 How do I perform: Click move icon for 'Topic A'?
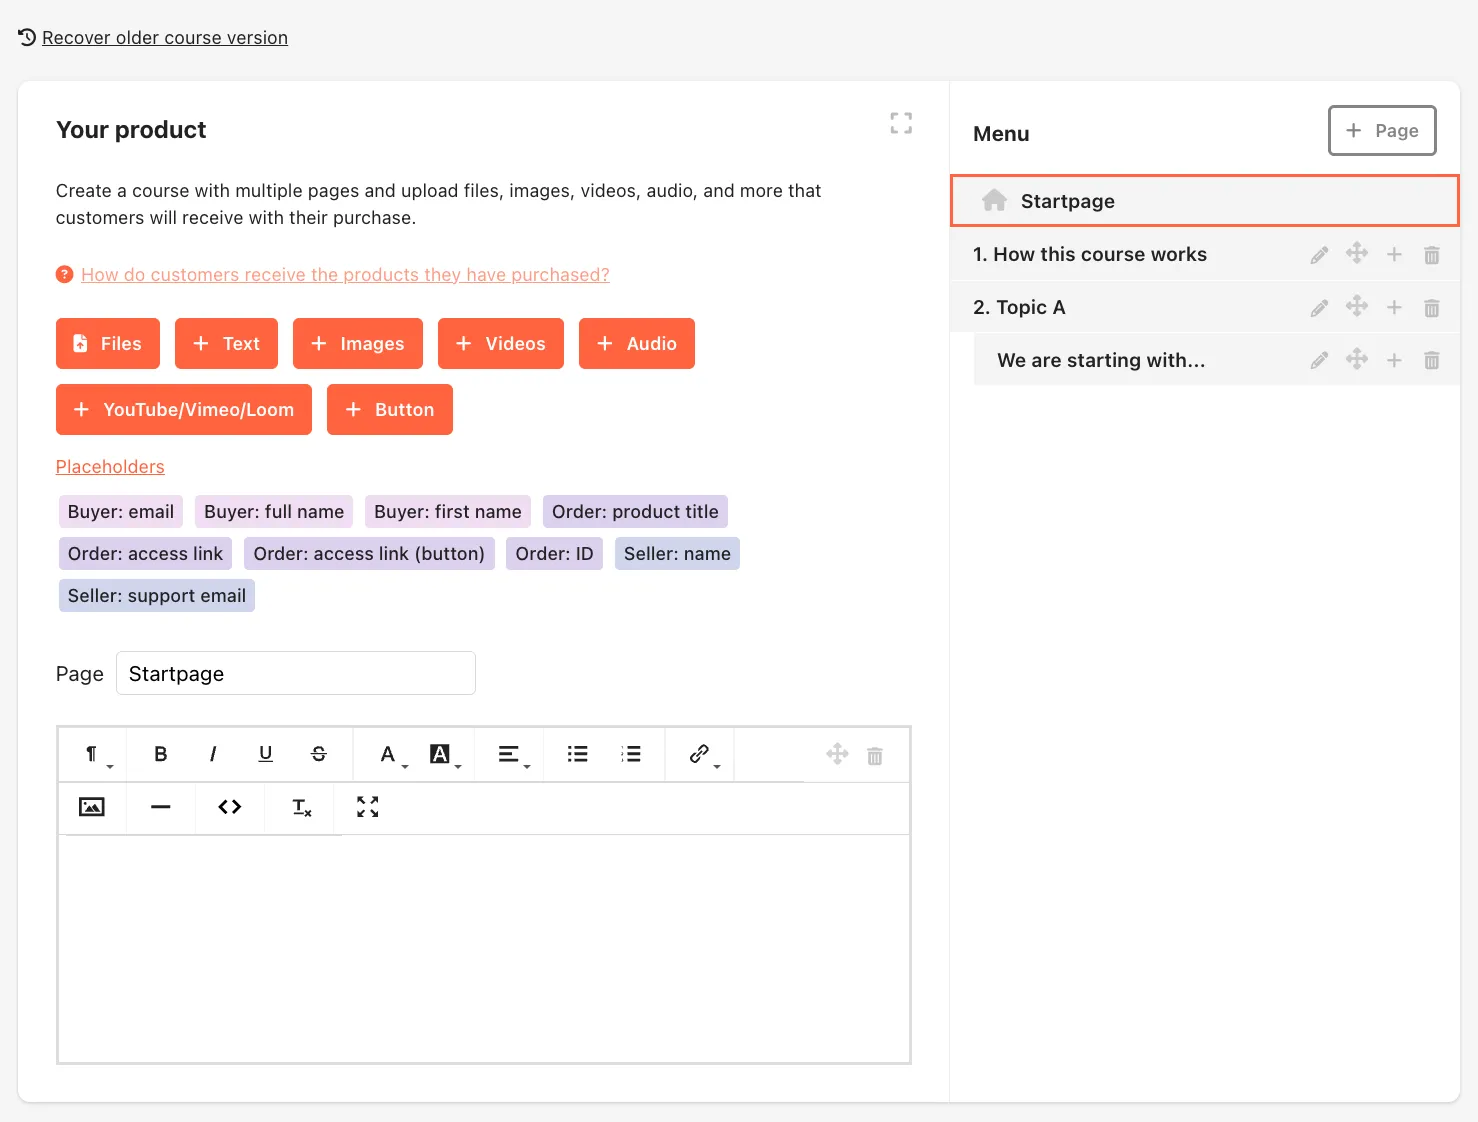coord(1357,306)
